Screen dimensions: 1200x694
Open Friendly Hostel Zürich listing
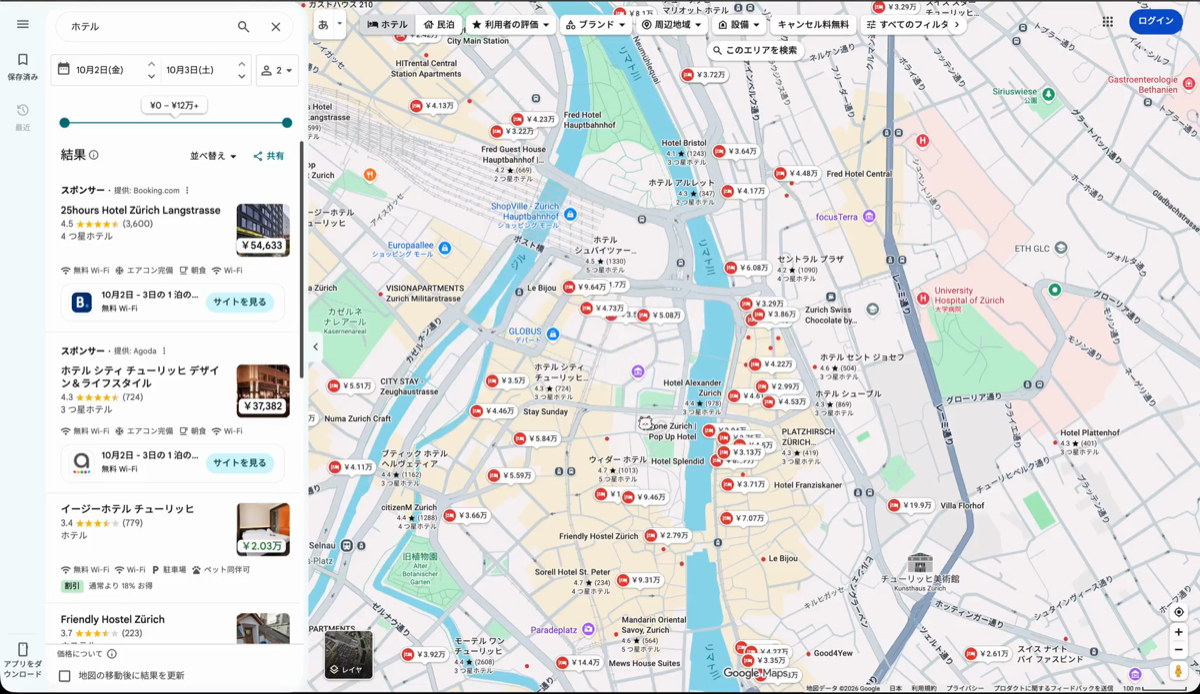[112, 619]
